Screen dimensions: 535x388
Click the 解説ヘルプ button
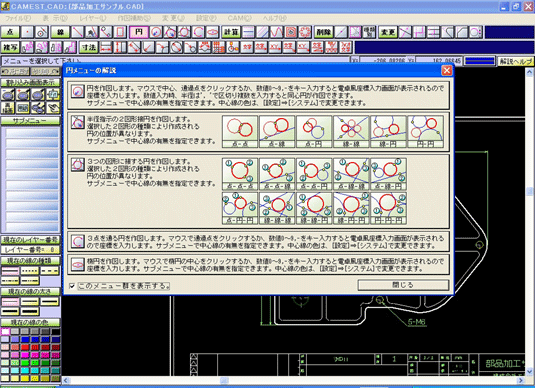[x=516, y=61]
